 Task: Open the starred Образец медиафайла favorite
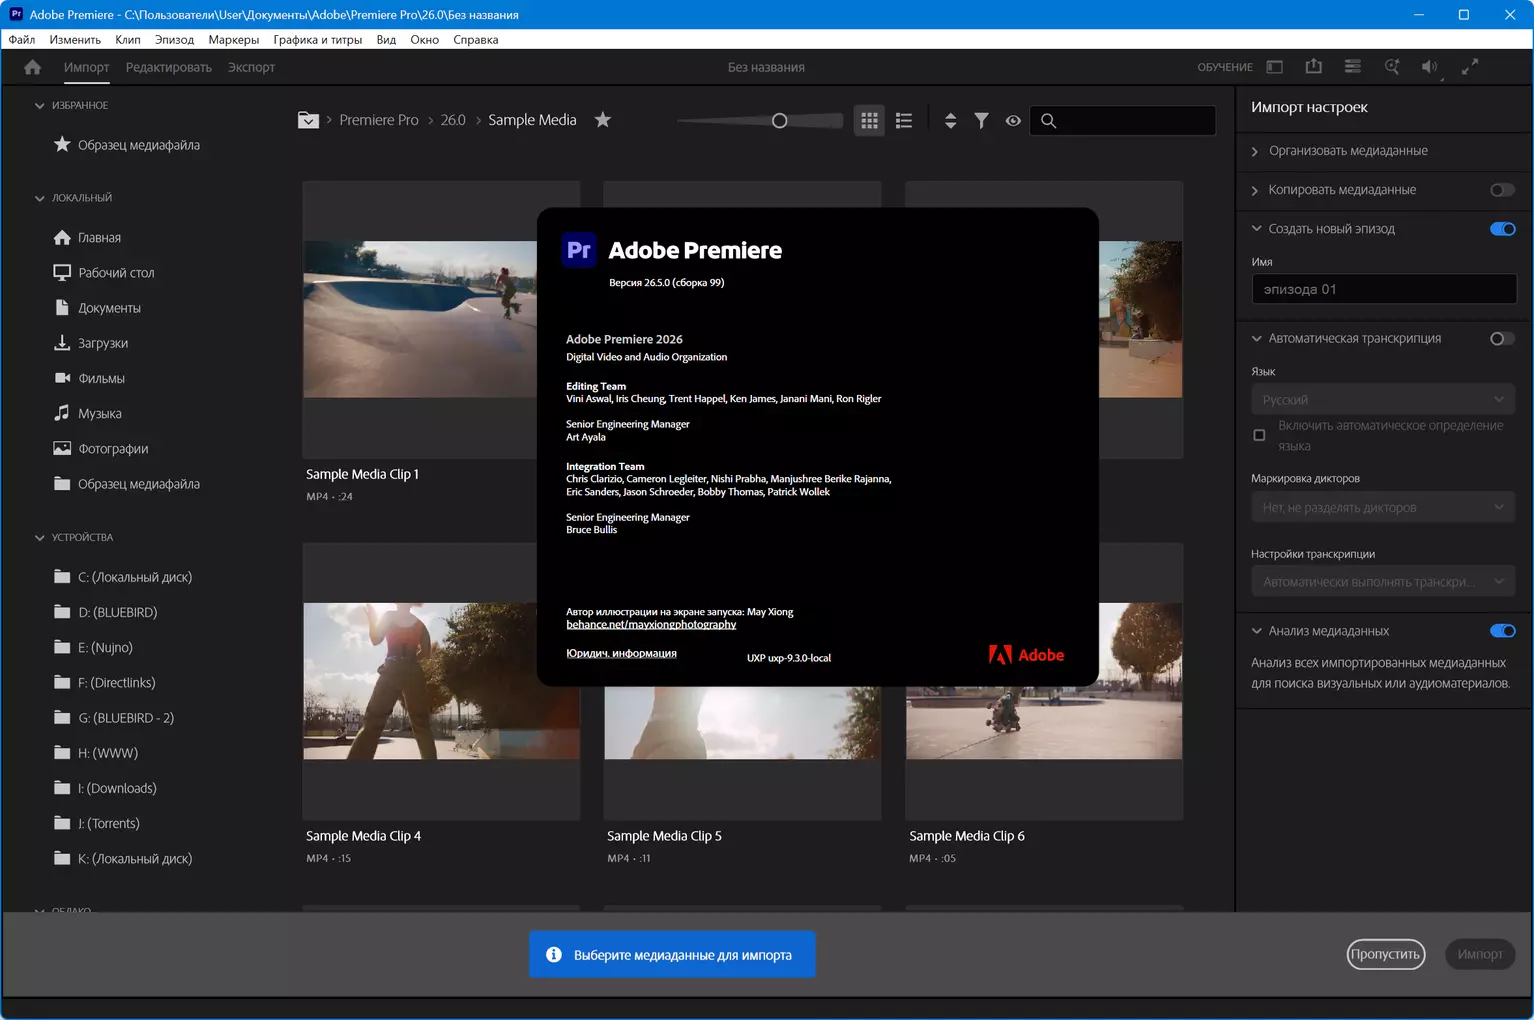[x=127, y=145]
